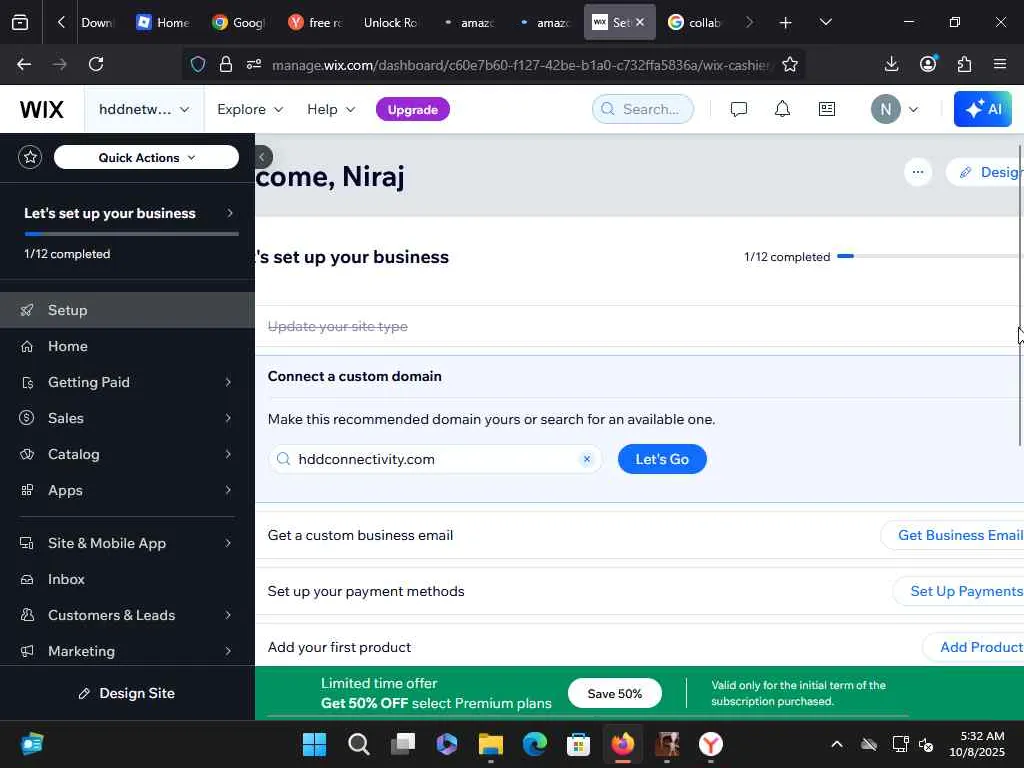Click the Save 50% offer button
The width and height of the screenshot is (1024, 768).
[615, 693]
